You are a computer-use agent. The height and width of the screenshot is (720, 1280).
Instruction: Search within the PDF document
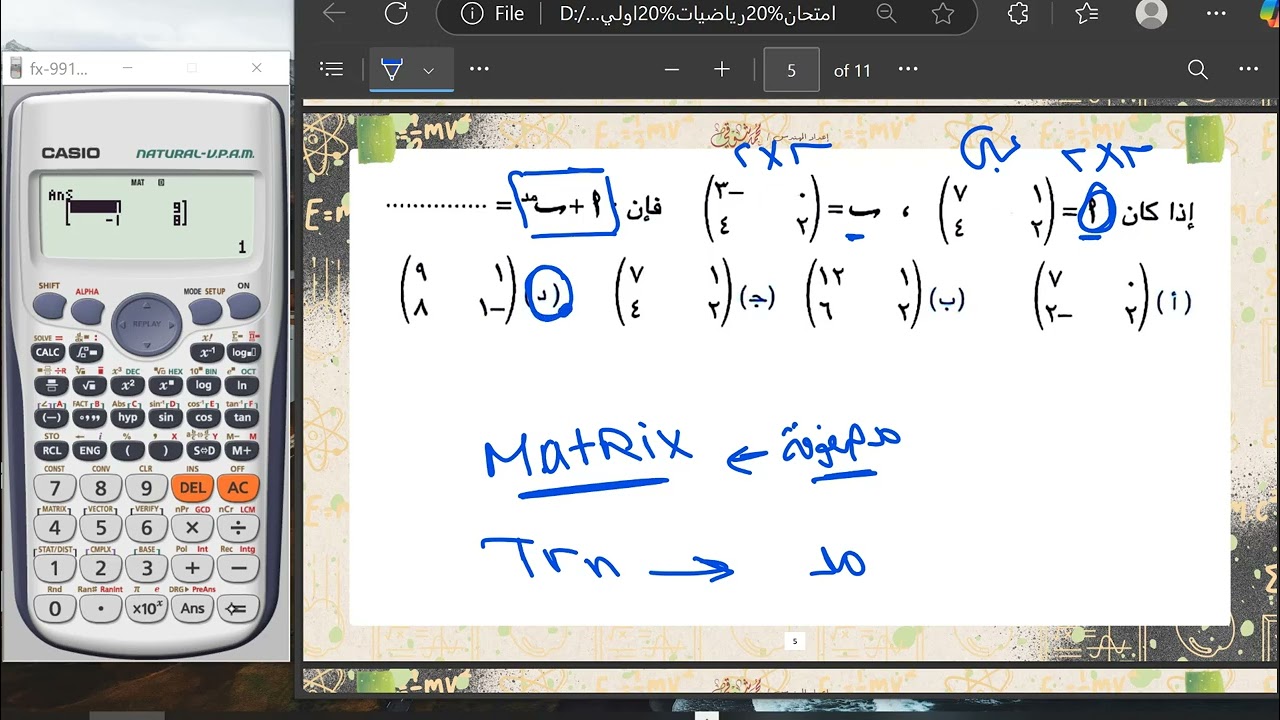click(1197, 69)
